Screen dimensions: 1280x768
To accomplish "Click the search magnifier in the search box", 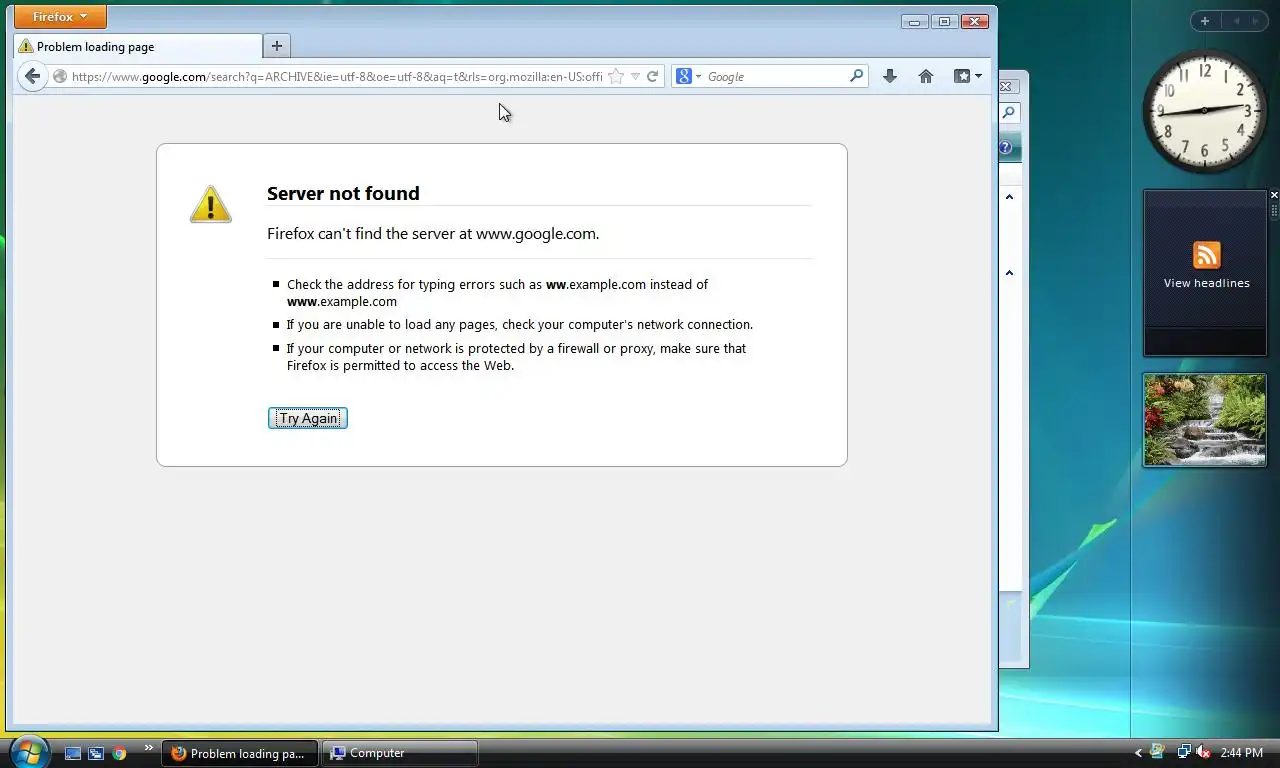I will click(x=856, y=76).
